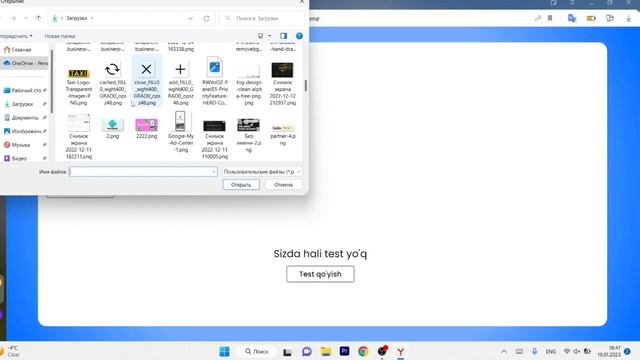Select the RWIoOZ-Panel01 PriorityFeature image file

[215, 82]
